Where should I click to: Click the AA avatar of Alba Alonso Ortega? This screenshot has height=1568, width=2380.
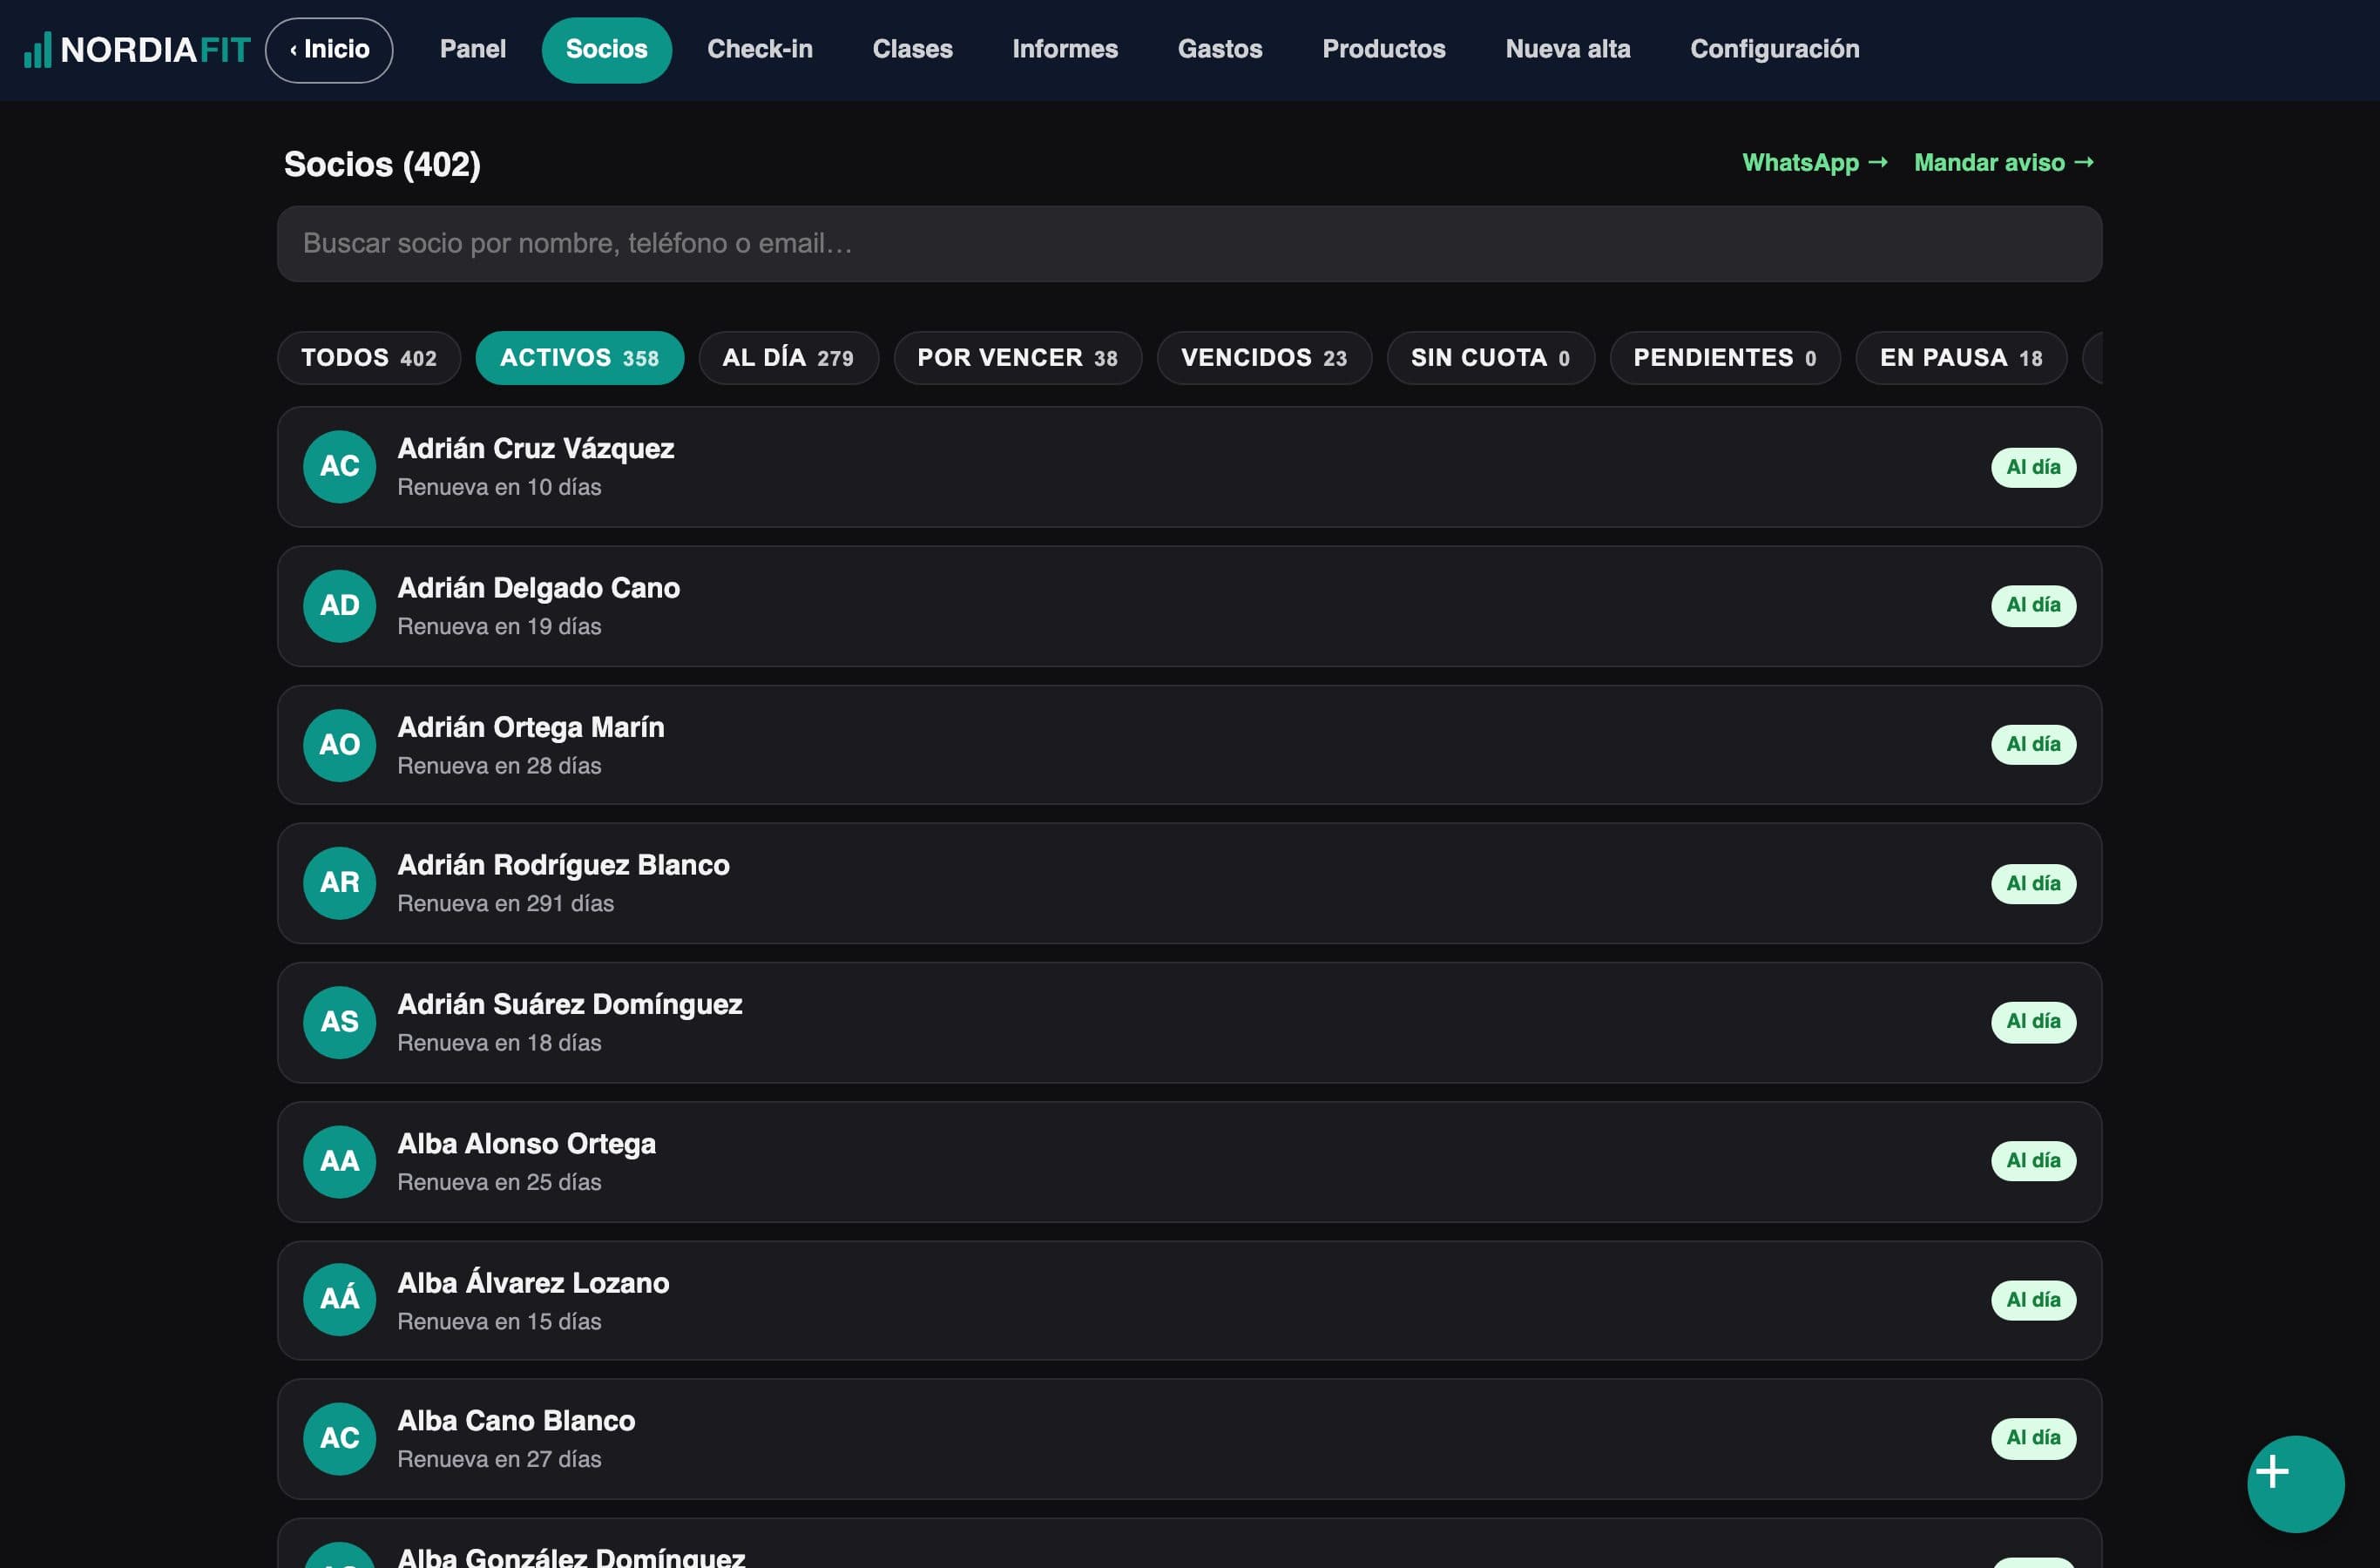(339, 1161)
